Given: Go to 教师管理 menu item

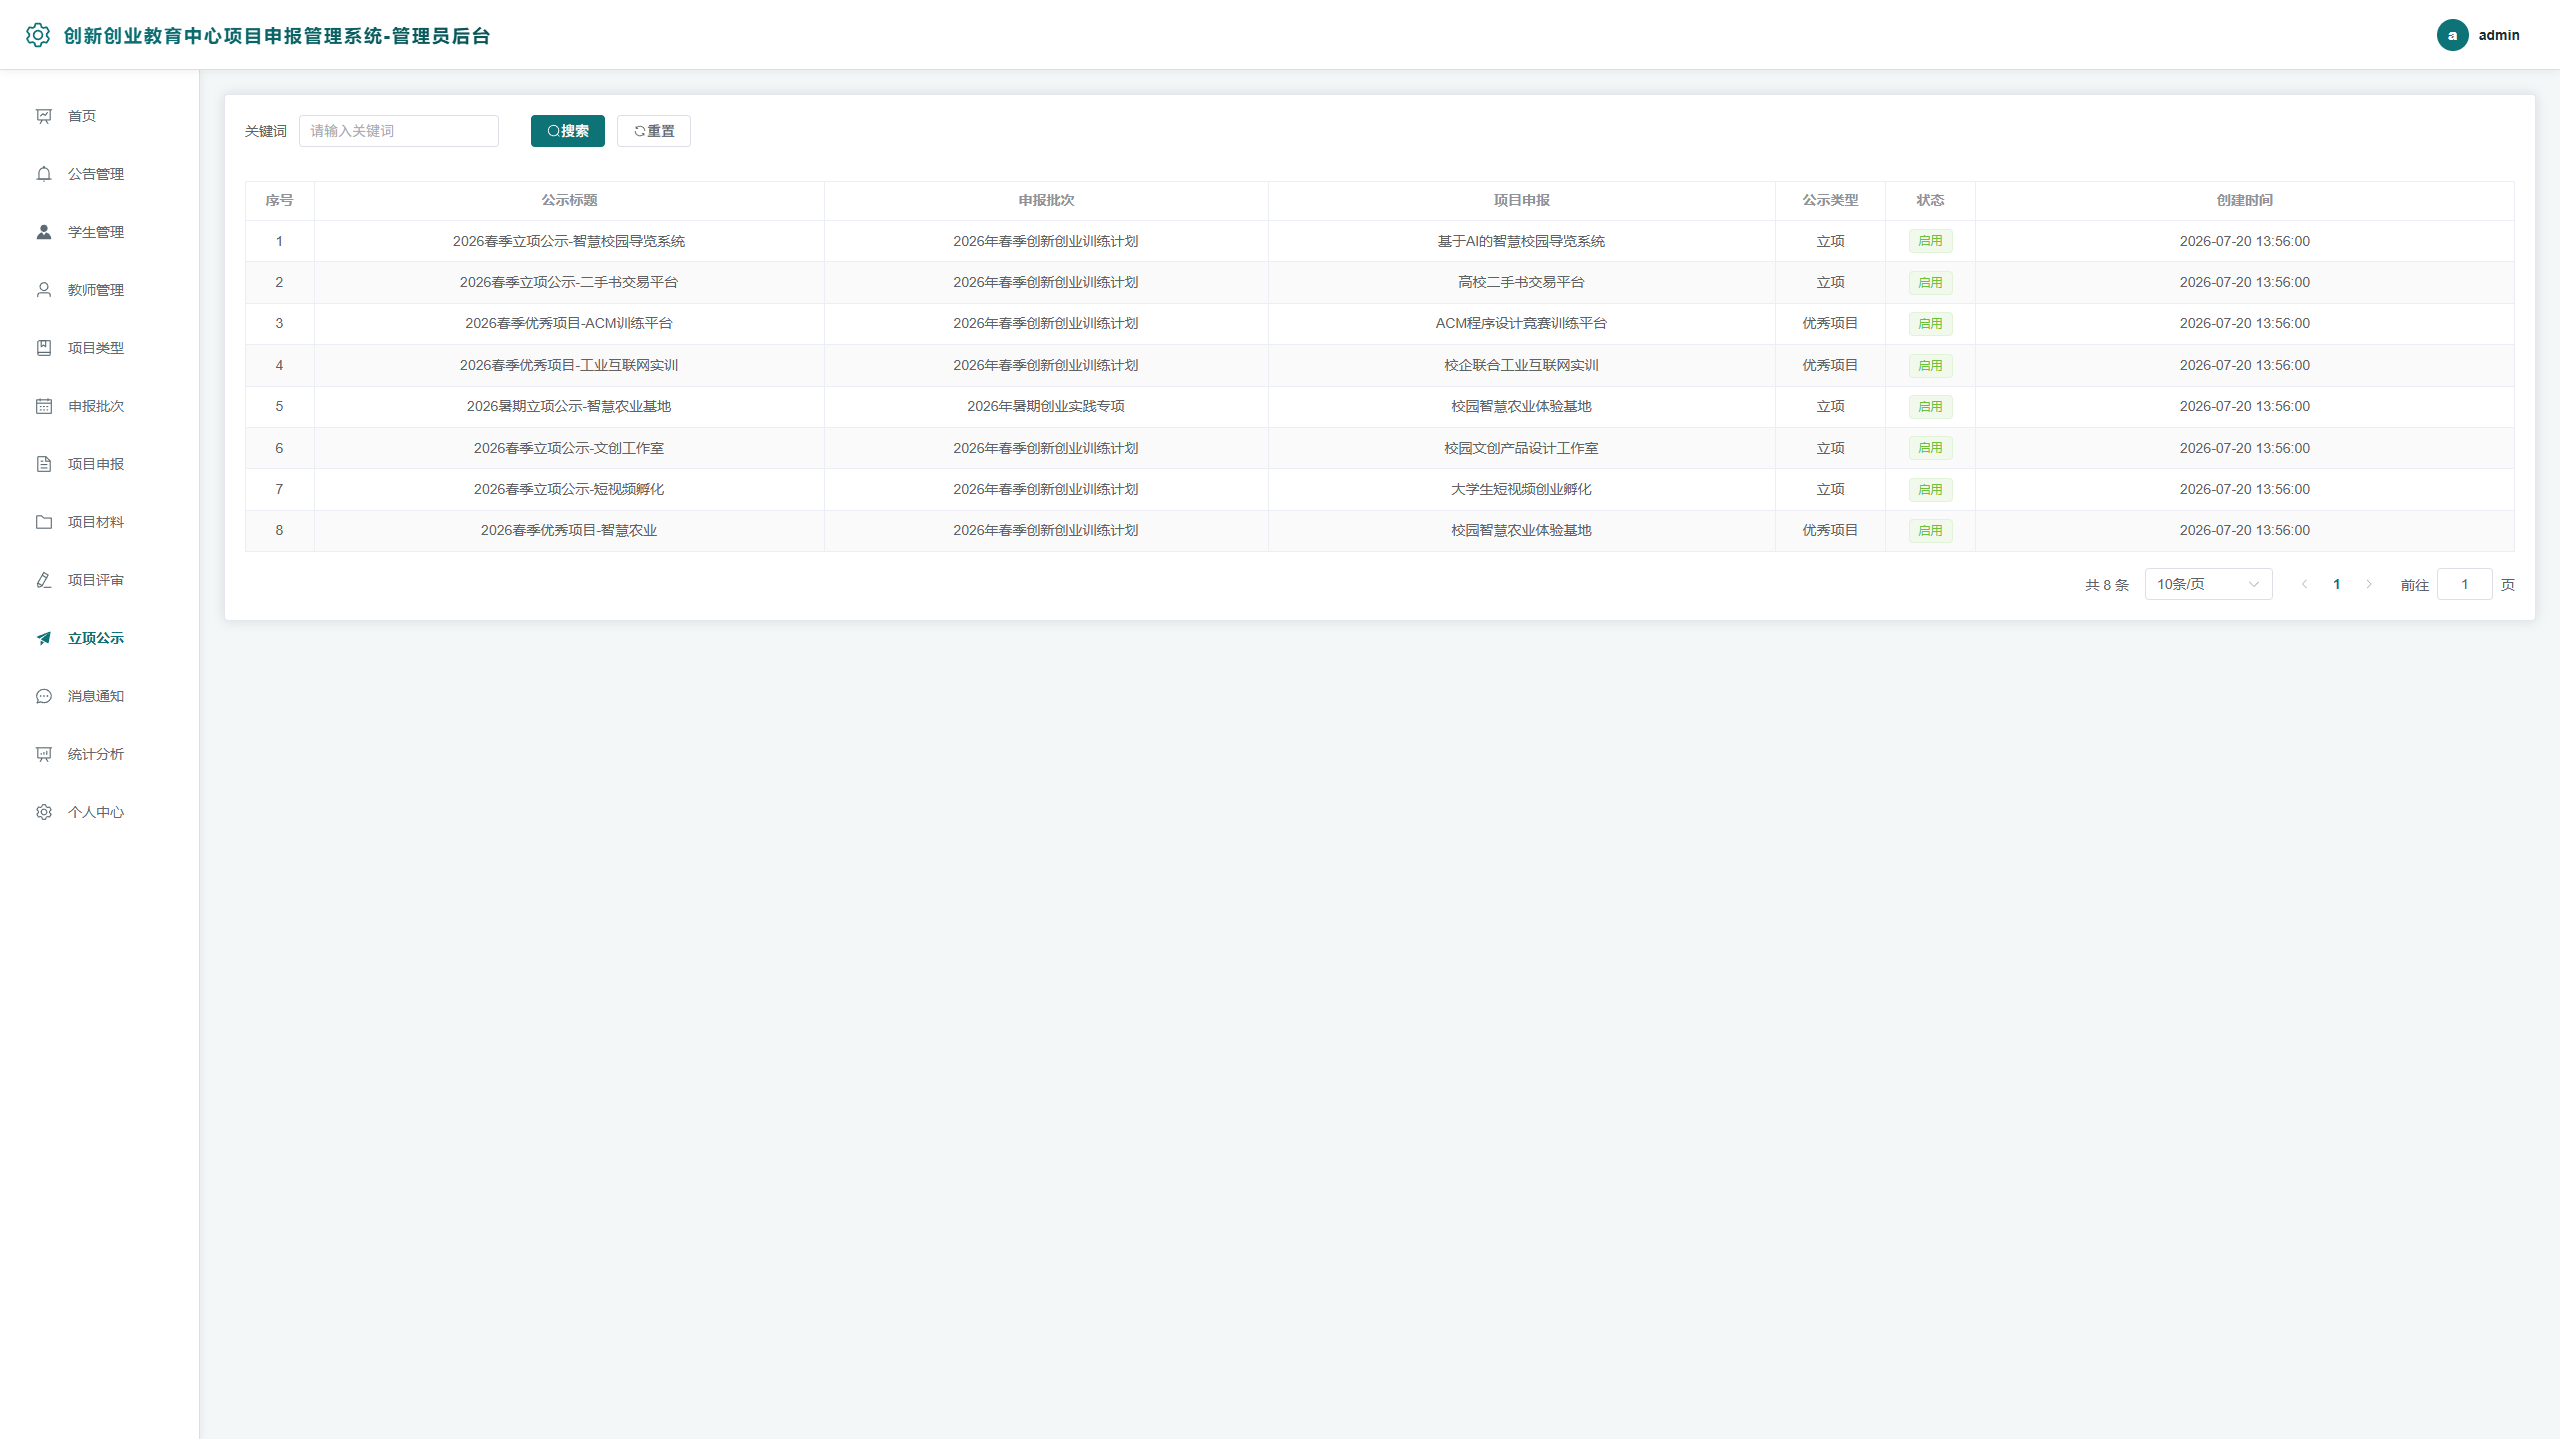Looking at the screenshot, I should tap(100, 290).
